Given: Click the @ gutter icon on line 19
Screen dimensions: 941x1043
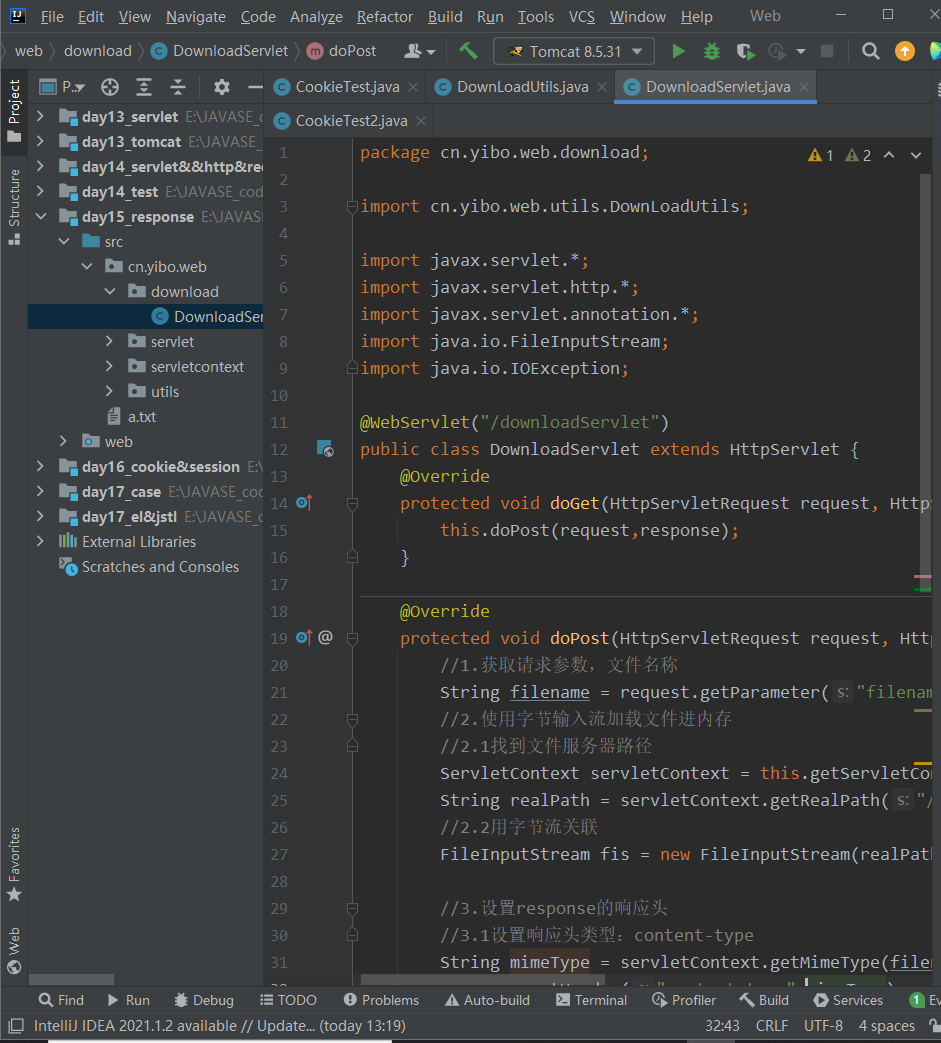Looking at the screenshot, I should click(x=325, y=637).
